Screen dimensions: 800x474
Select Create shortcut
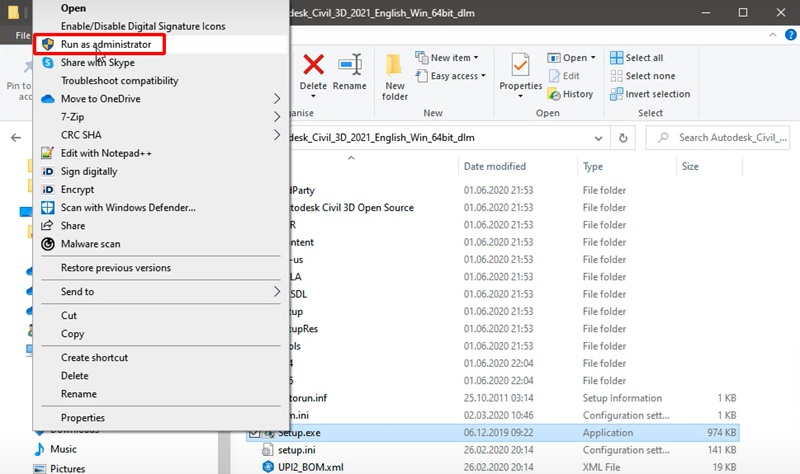pyautogui.click(x=160, y=358)
